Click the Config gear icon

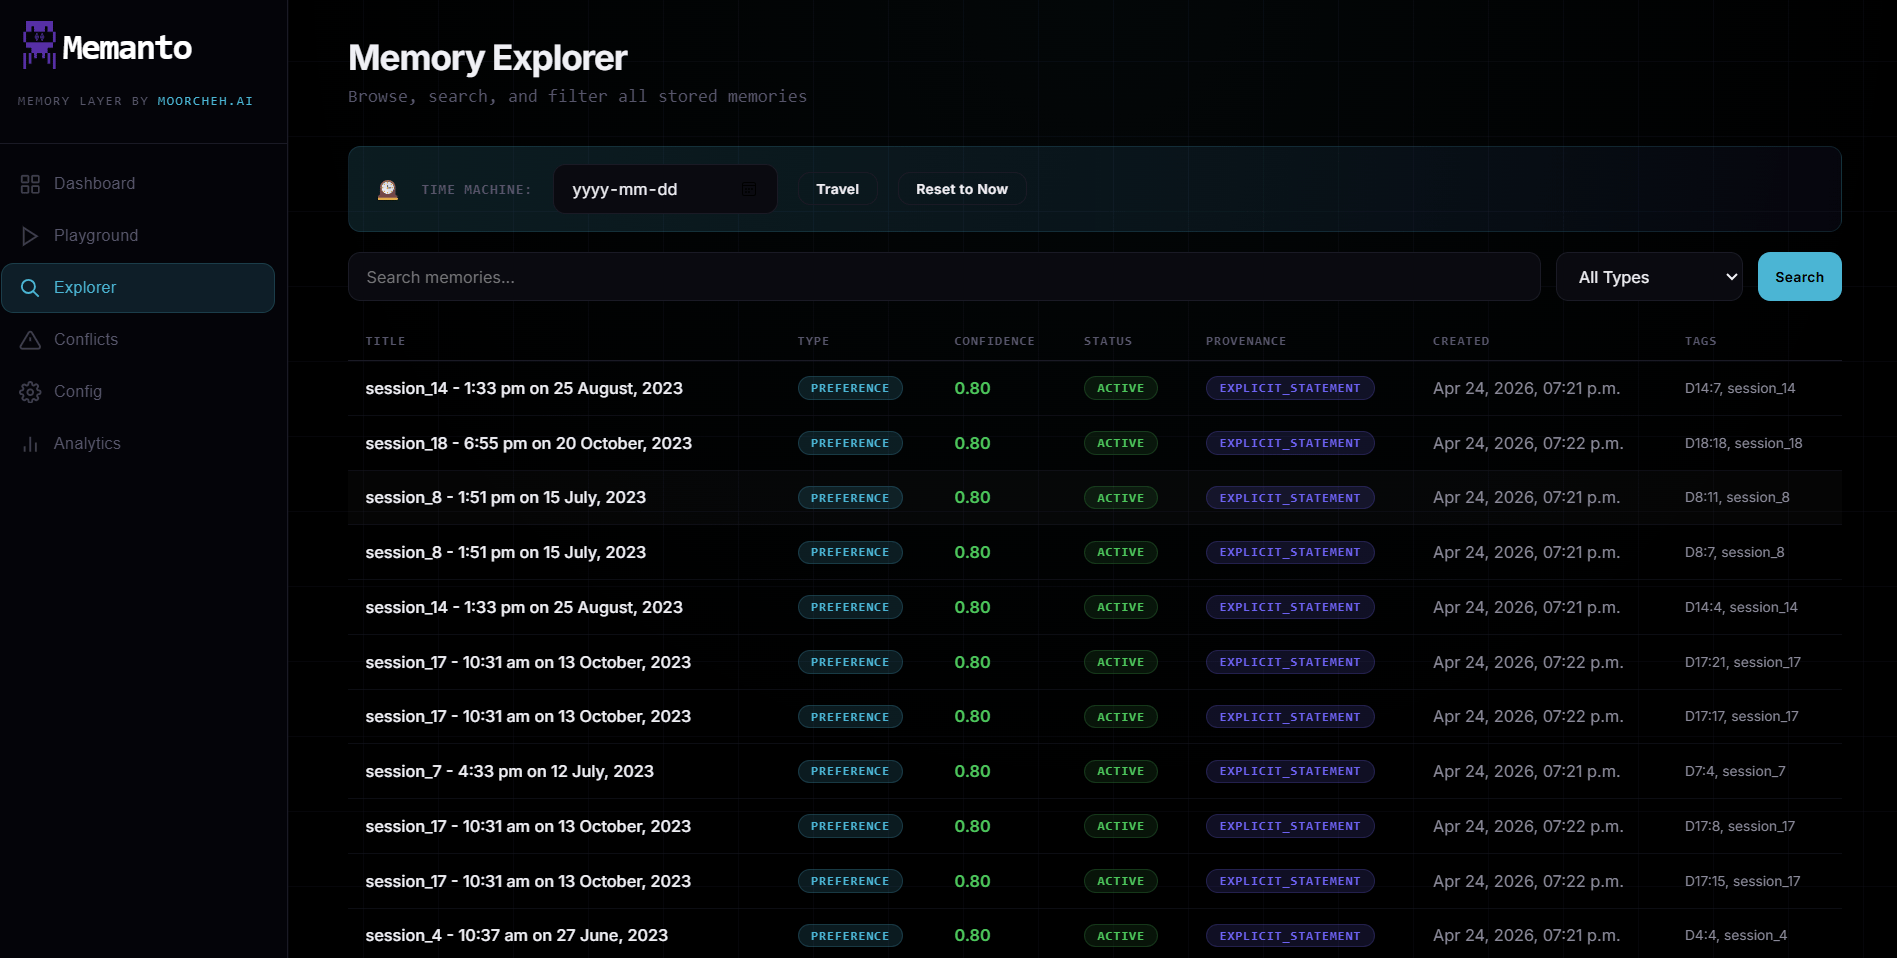tap(30, 392)
